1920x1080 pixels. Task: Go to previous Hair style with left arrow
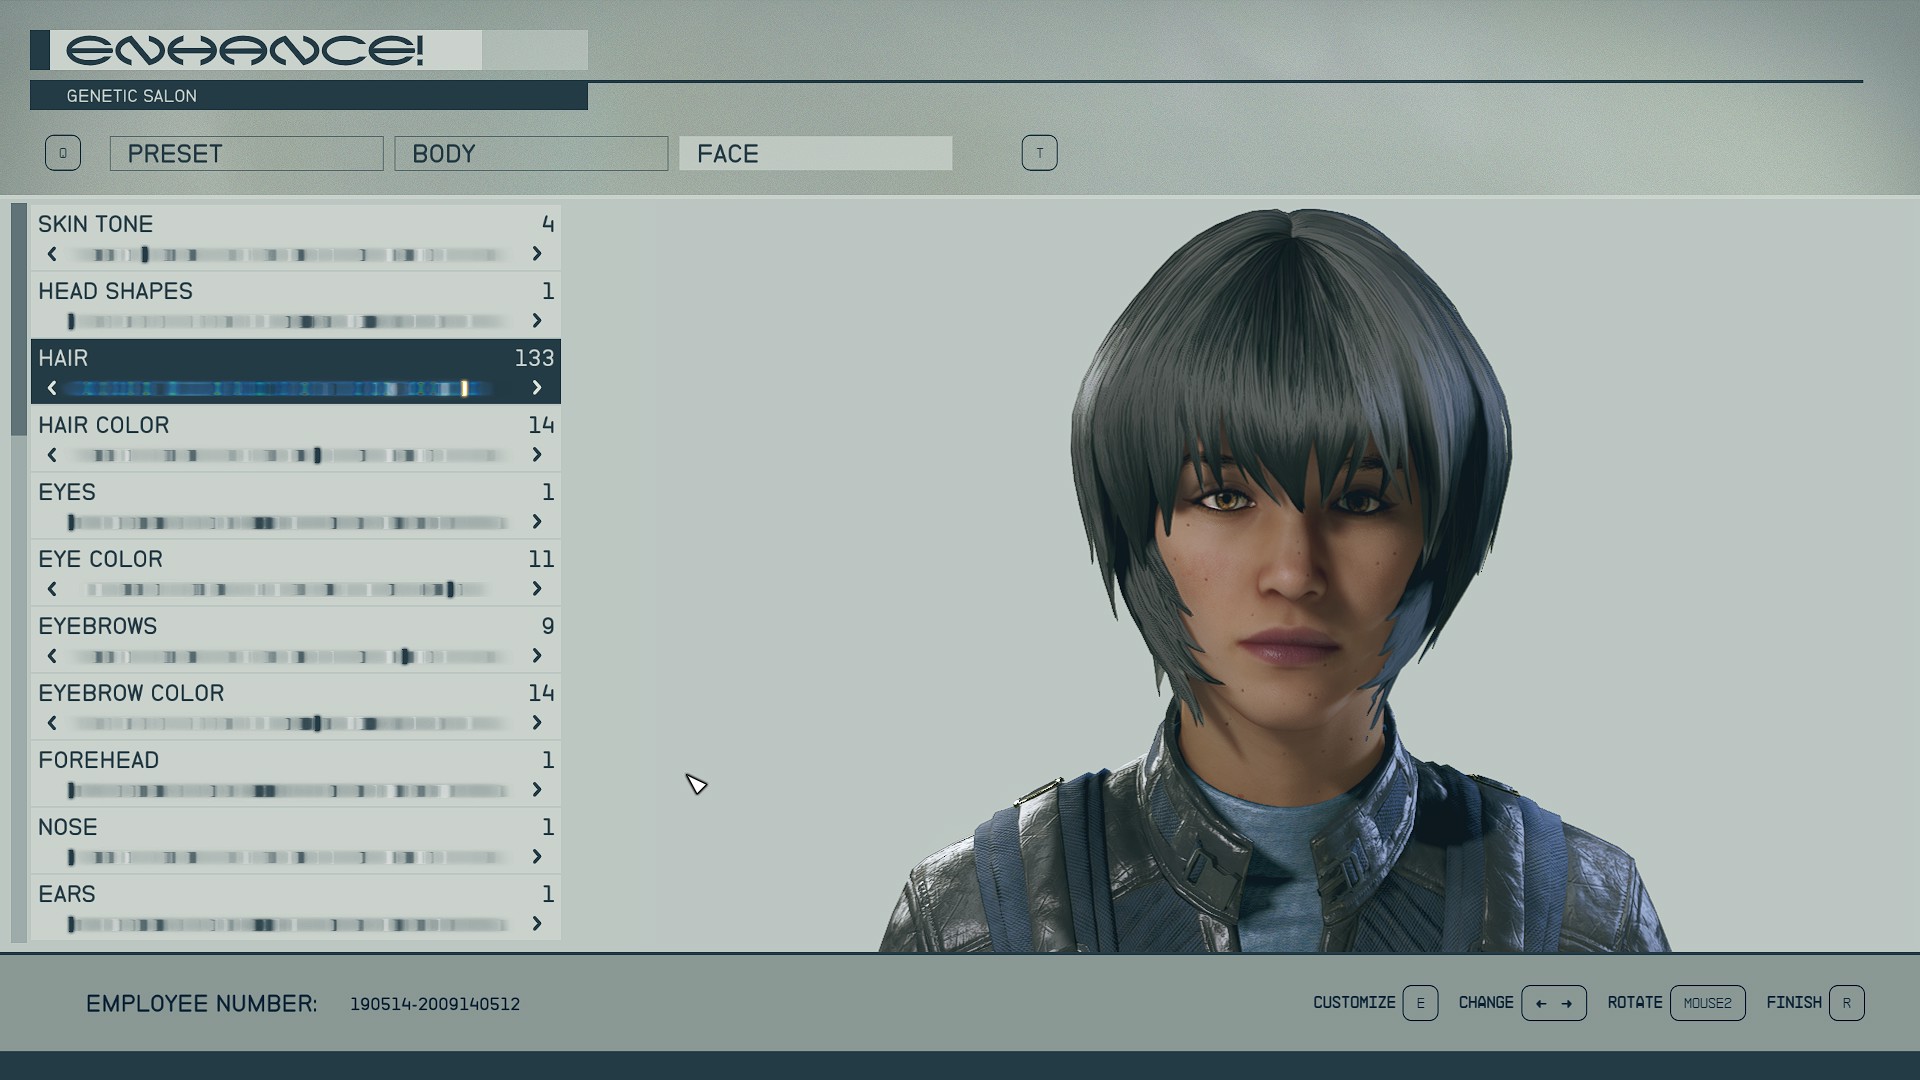point(52,388)
